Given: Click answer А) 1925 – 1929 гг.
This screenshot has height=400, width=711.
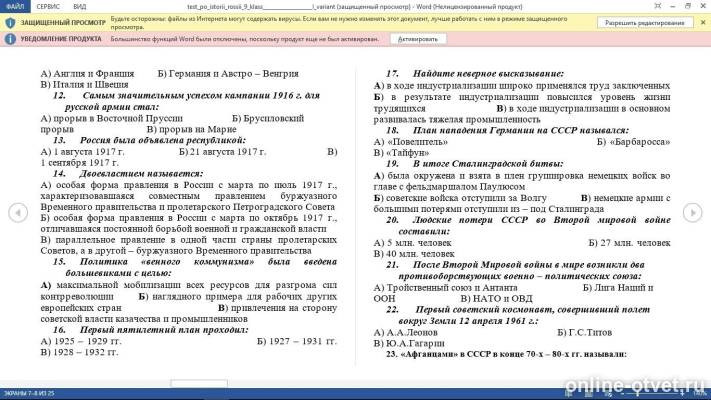Looking at the screenshot, I should [81, 341].
